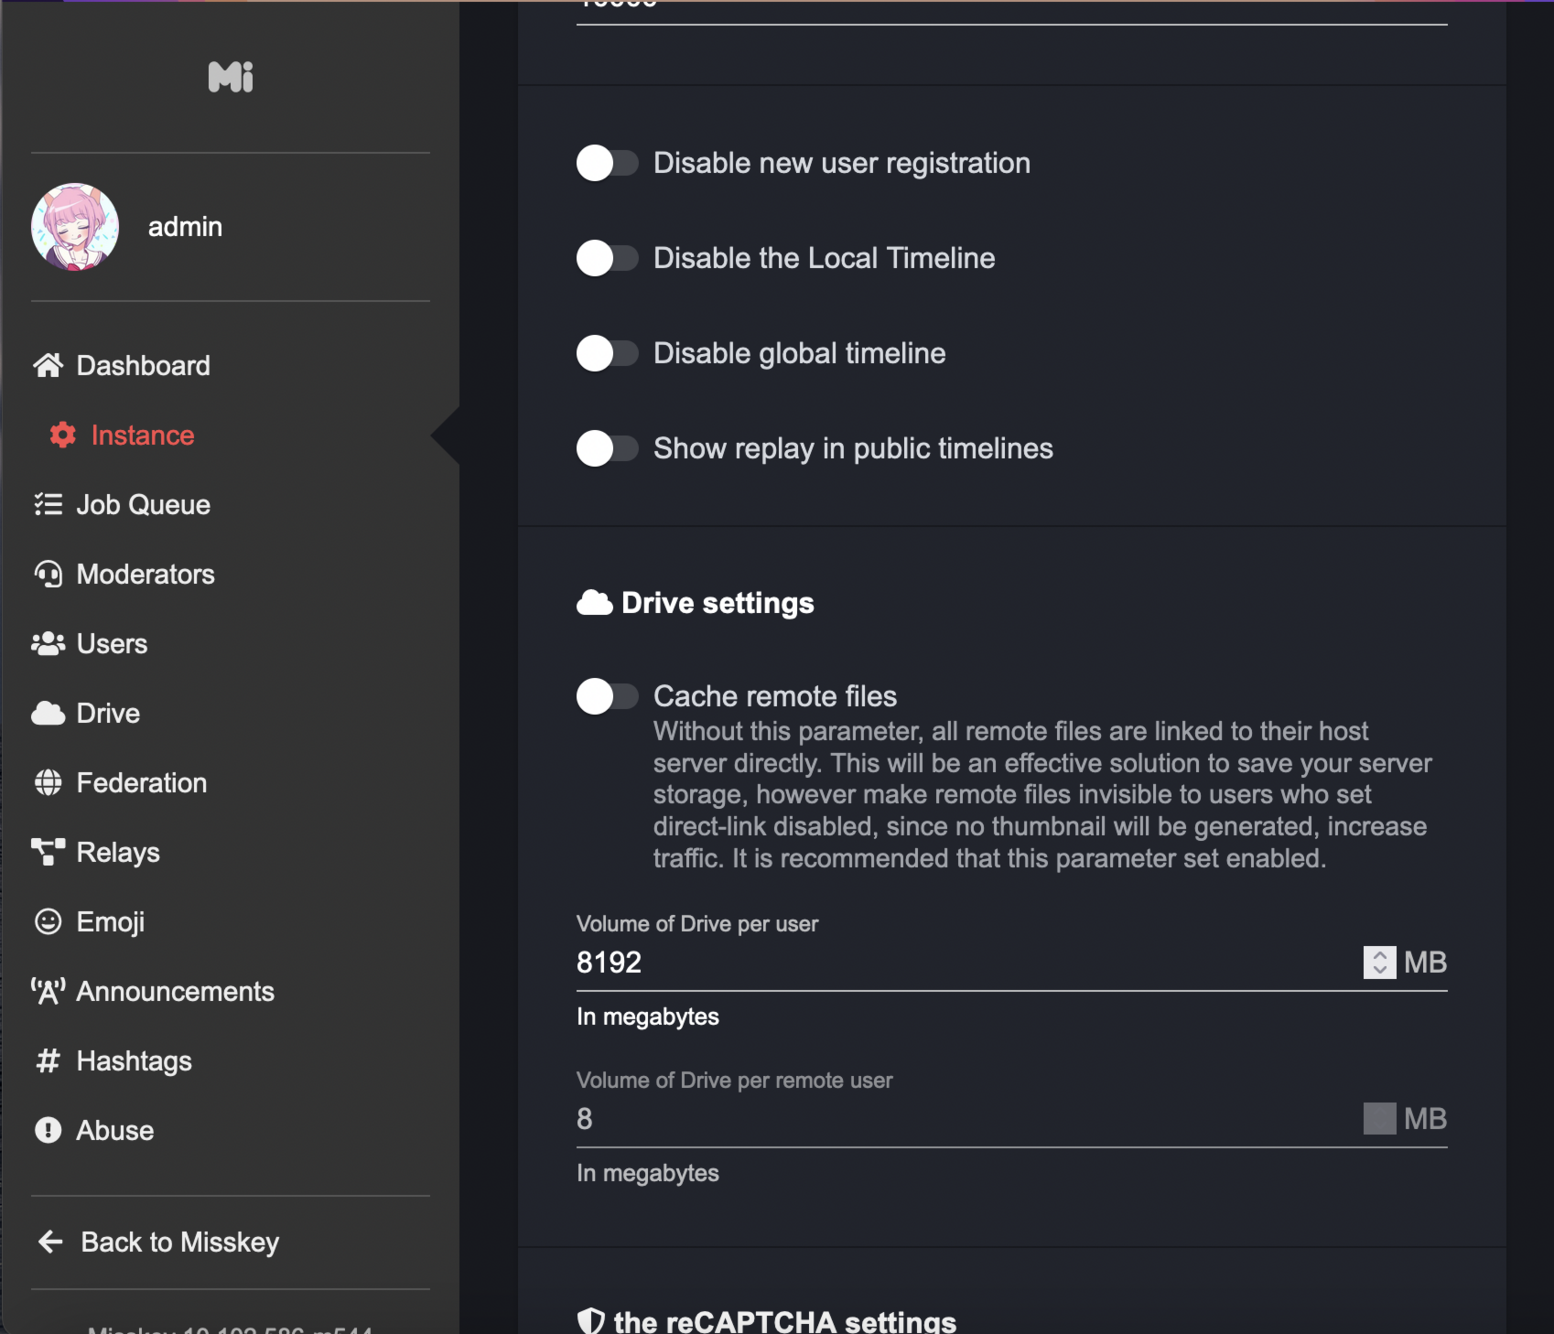
Task: Click the Announcements broadcast icon
Action: click(x=48, y=991)
